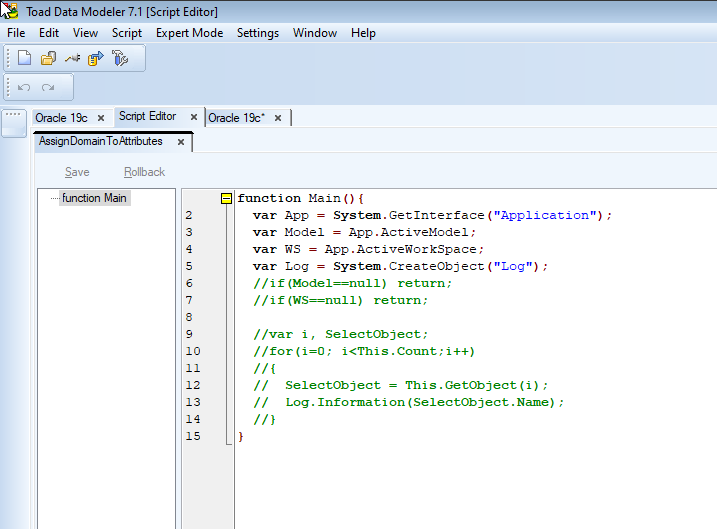Click the Undo arrow icon
Image resolution: width=717 pixels, height=529 pixels.
[24, 87]
